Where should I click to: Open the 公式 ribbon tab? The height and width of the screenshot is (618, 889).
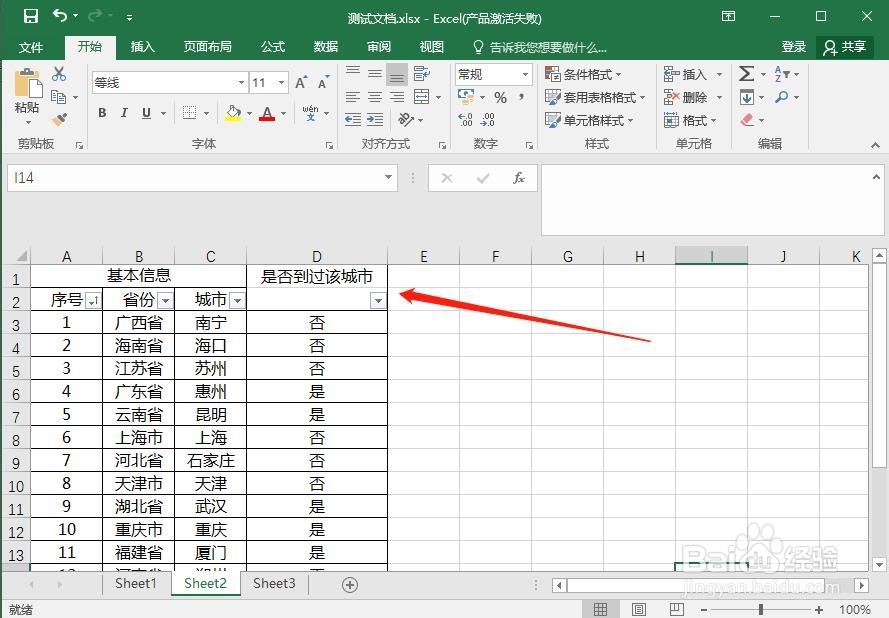(273, 46)
